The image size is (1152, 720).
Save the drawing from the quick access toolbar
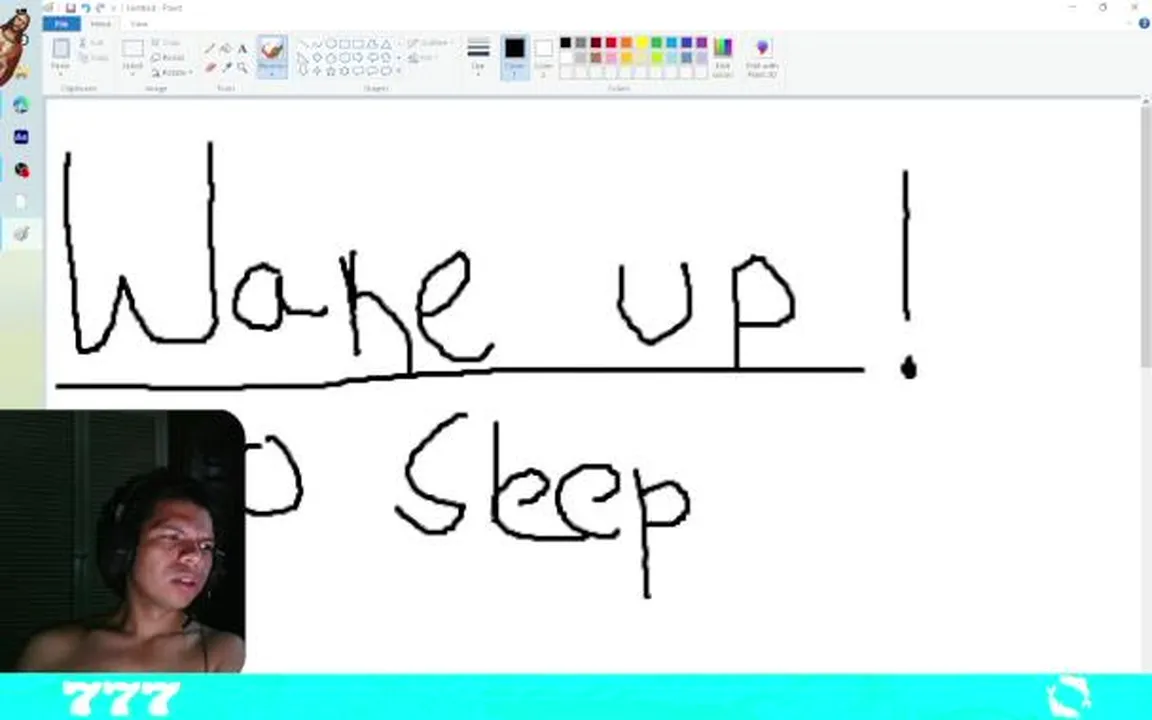pos(71,8)
